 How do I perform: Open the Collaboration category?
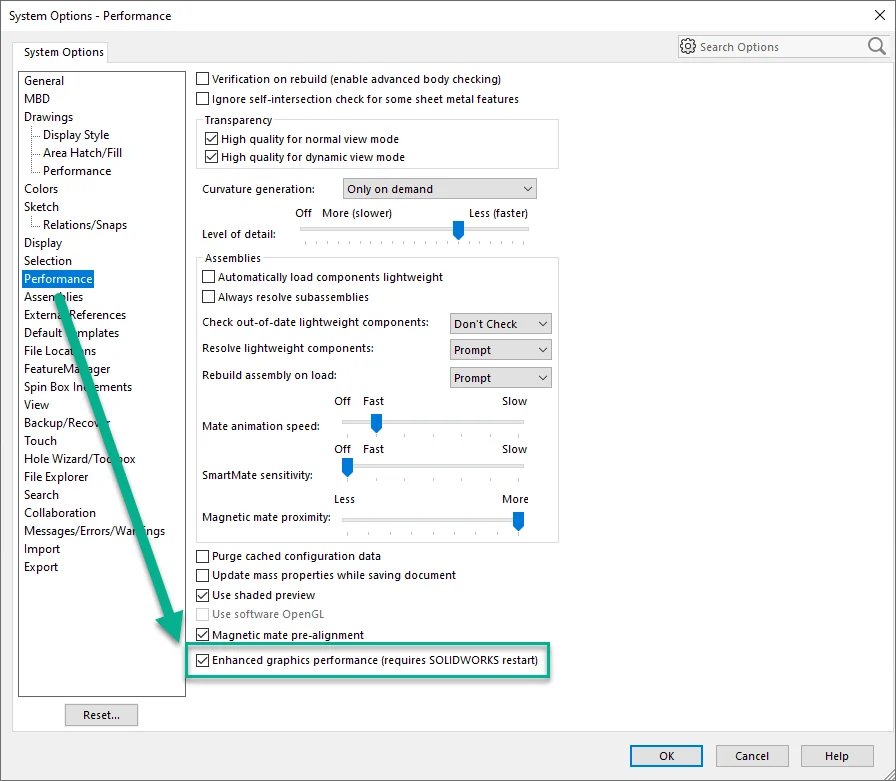pyautogui.click(x=60, y=512)
